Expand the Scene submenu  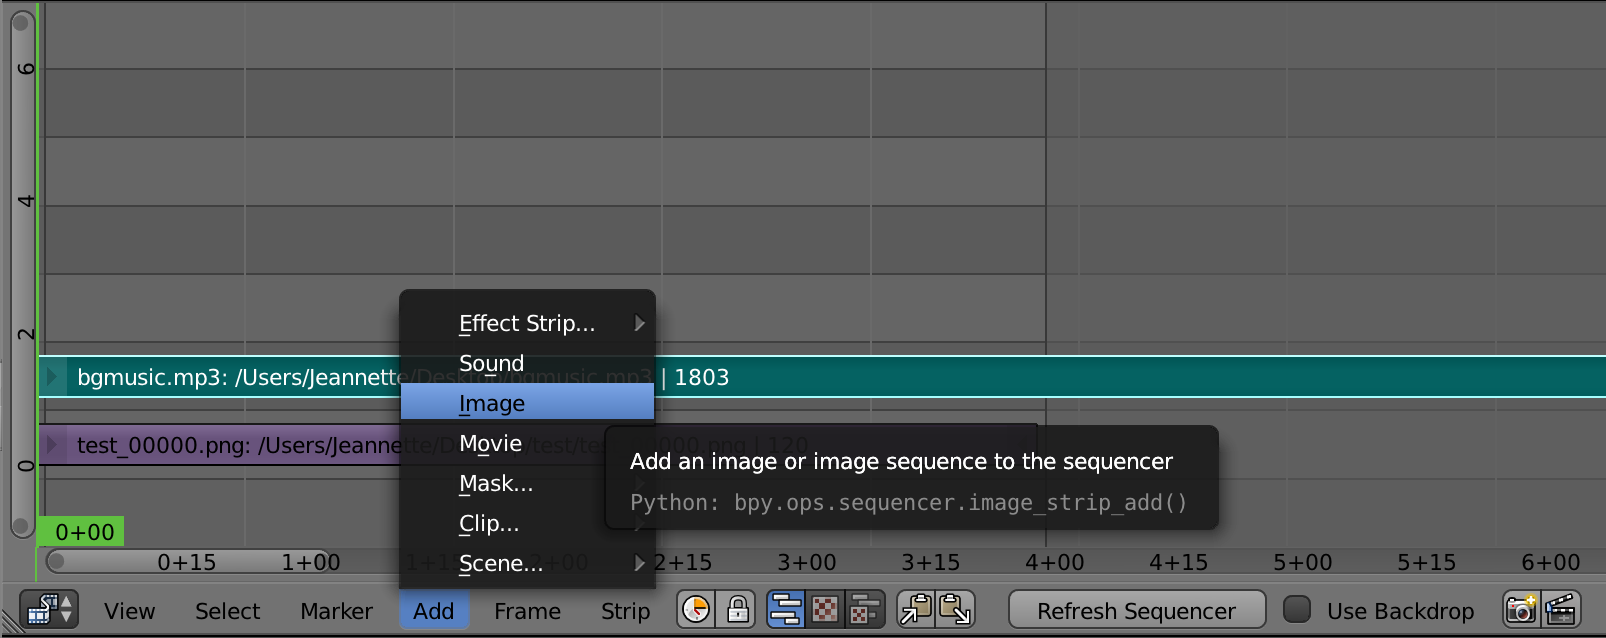(x=527, y=564)
